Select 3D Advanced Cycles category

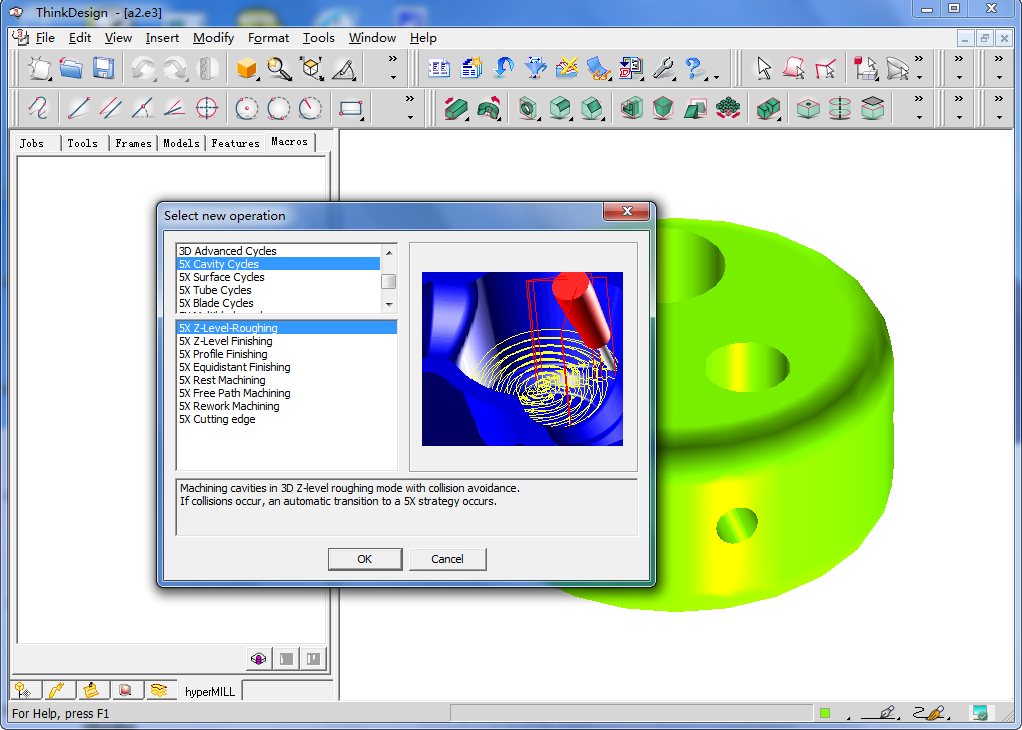coord(278,251)
